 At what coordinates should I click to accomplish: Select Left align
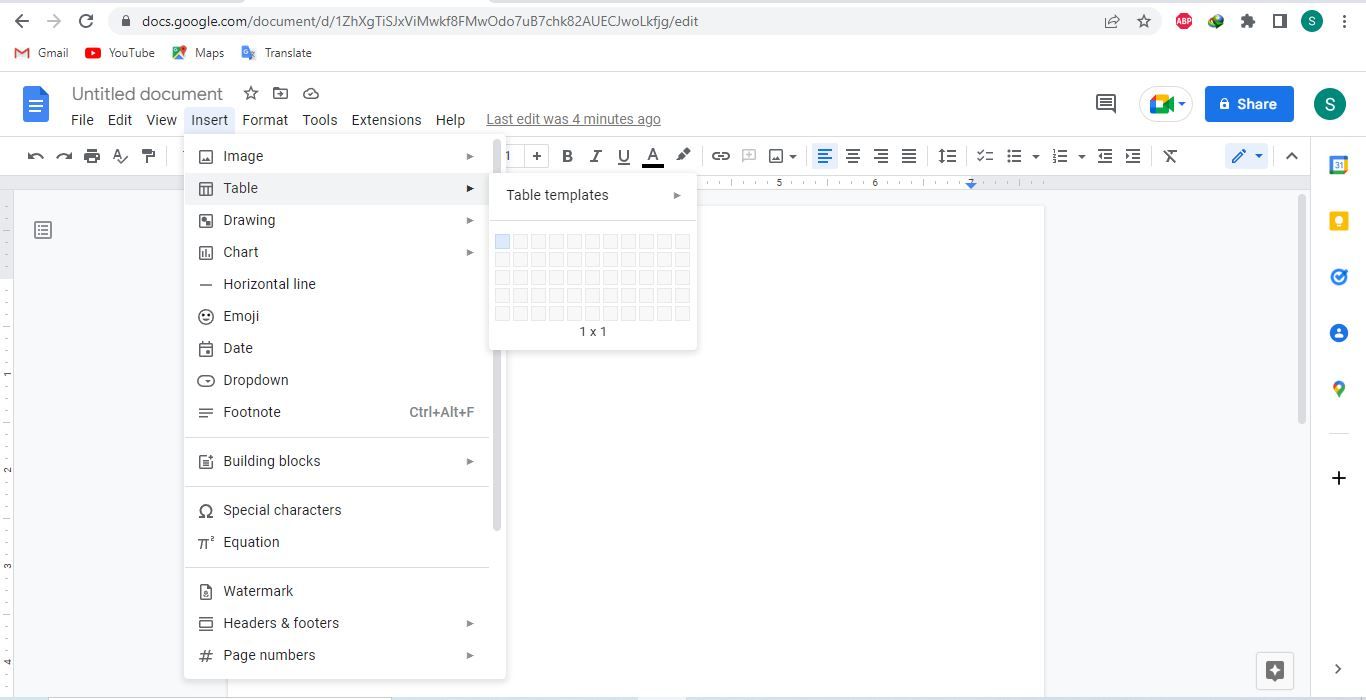824,156
